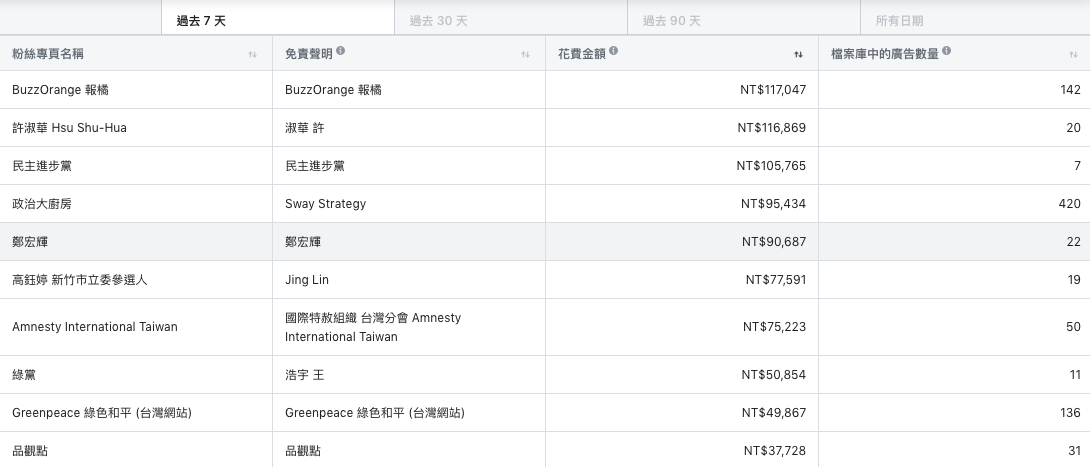Click amount NT$90,687

coord(774,242)
